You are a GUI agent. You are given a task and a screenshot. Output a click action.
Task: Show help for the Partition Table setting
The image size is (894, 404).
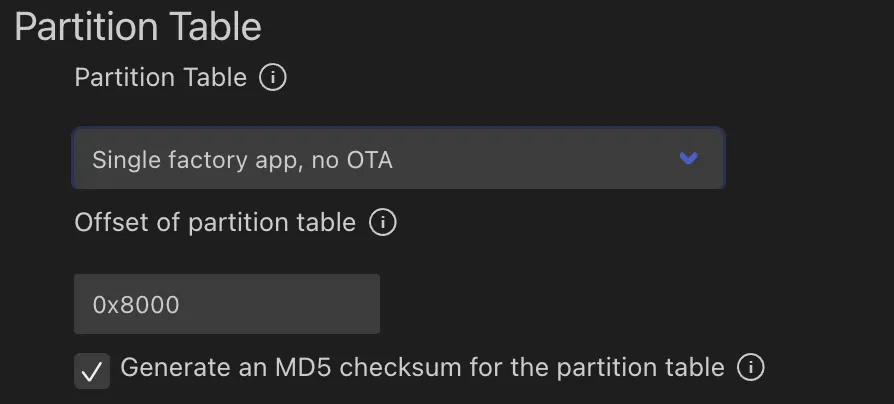[x=273, y=77]
